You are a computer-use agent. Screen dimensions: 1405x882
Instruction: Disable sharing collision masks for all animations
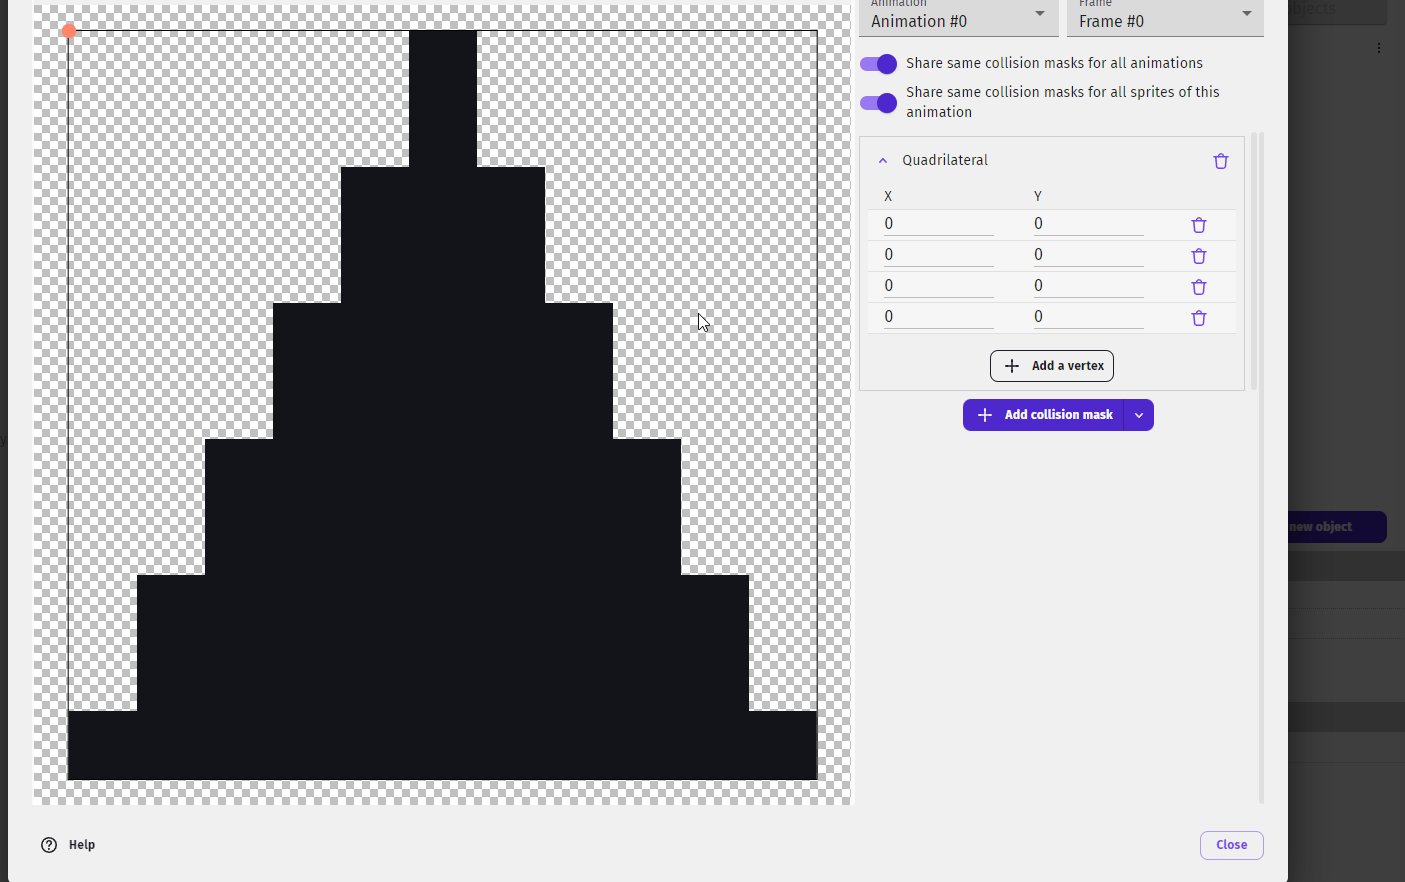[878, 63]
